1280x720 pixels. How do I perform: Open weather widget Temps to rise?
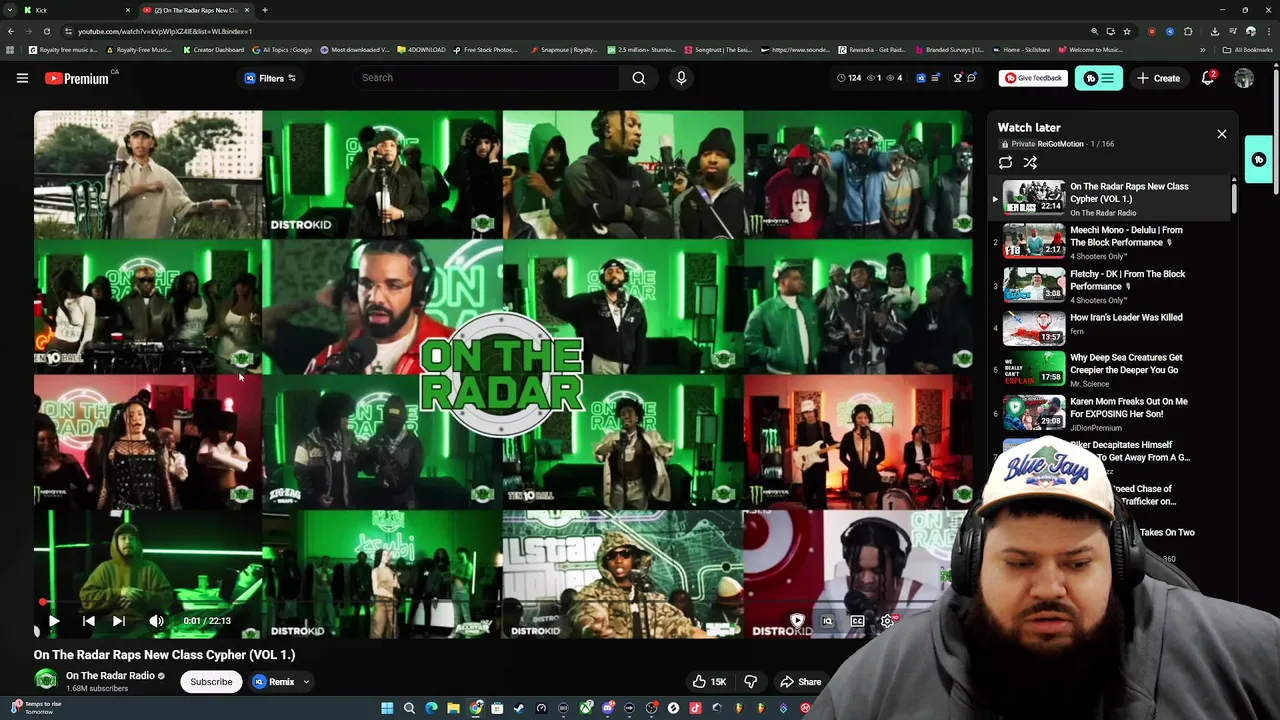pos(36,708)
